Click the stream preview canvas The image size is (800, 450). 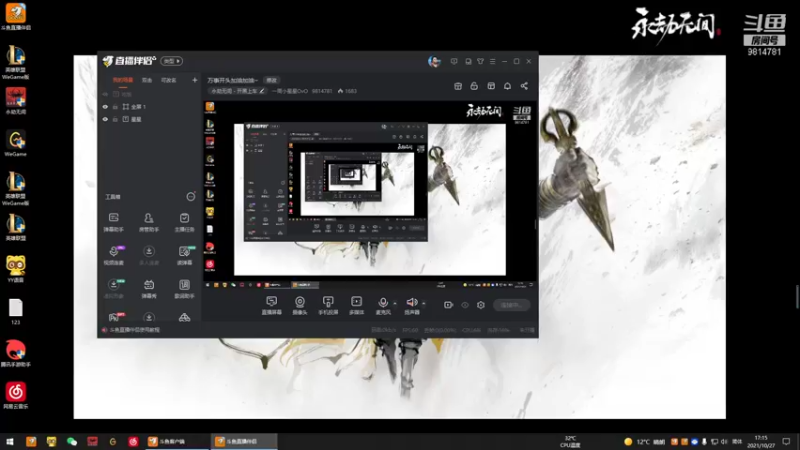click(x=370, y=196)
